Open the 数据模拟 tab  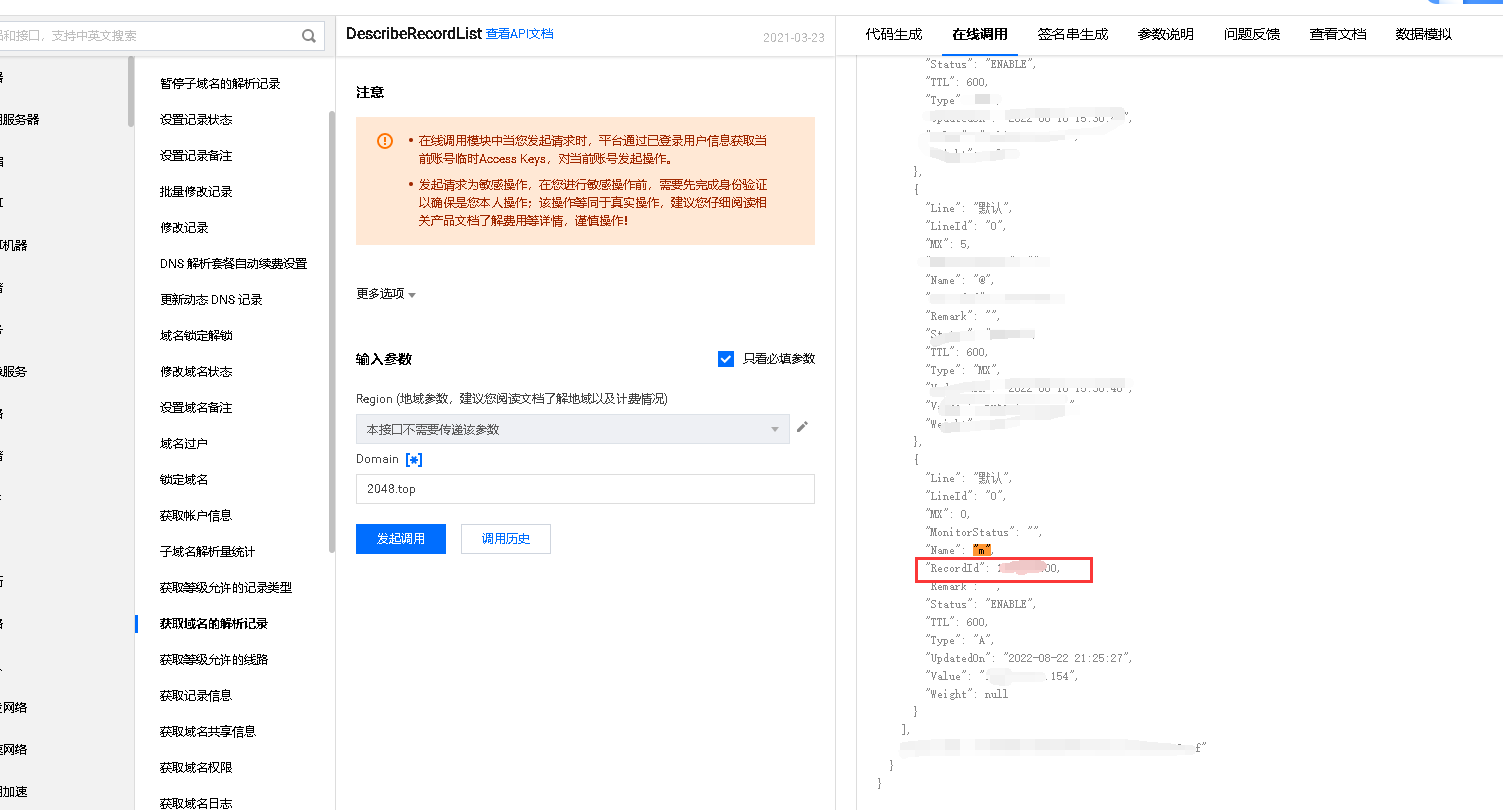(x=1424, y=34)
